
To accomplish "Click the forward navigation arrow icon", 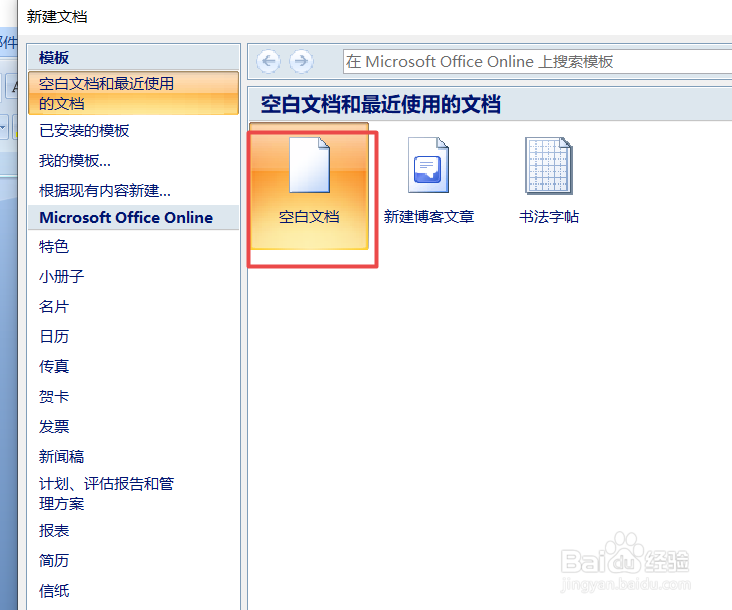I will tap(301, 61).
